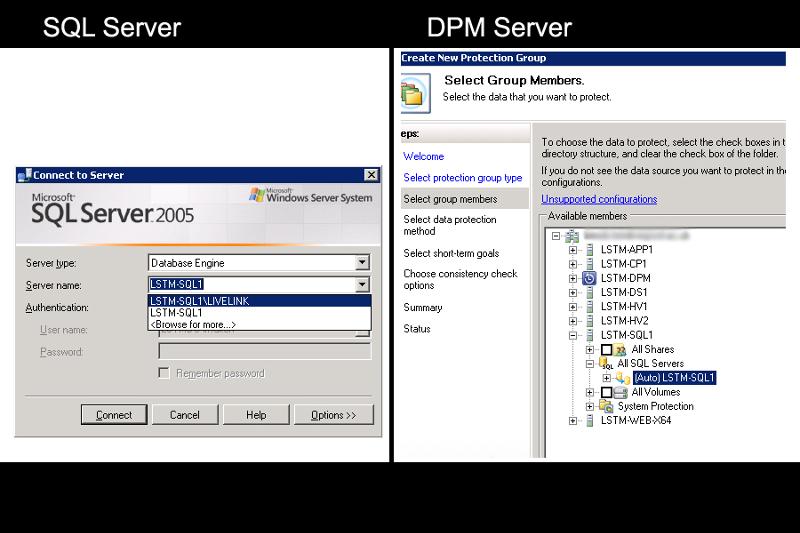
Task: Click the Select data protection method step
Action: pos(450,225)
